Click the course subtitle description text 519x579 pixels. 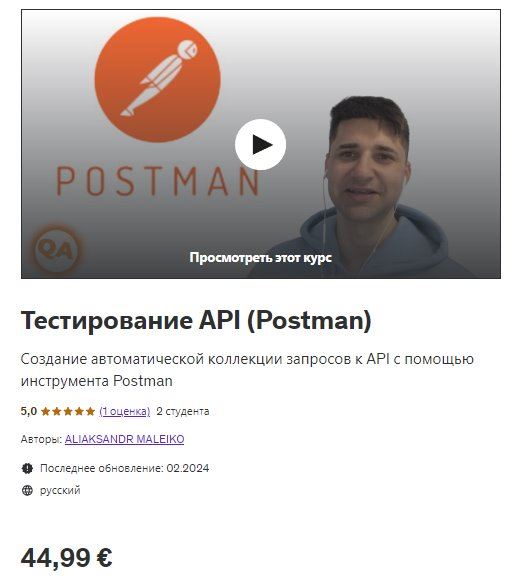(x=247, y=370)
